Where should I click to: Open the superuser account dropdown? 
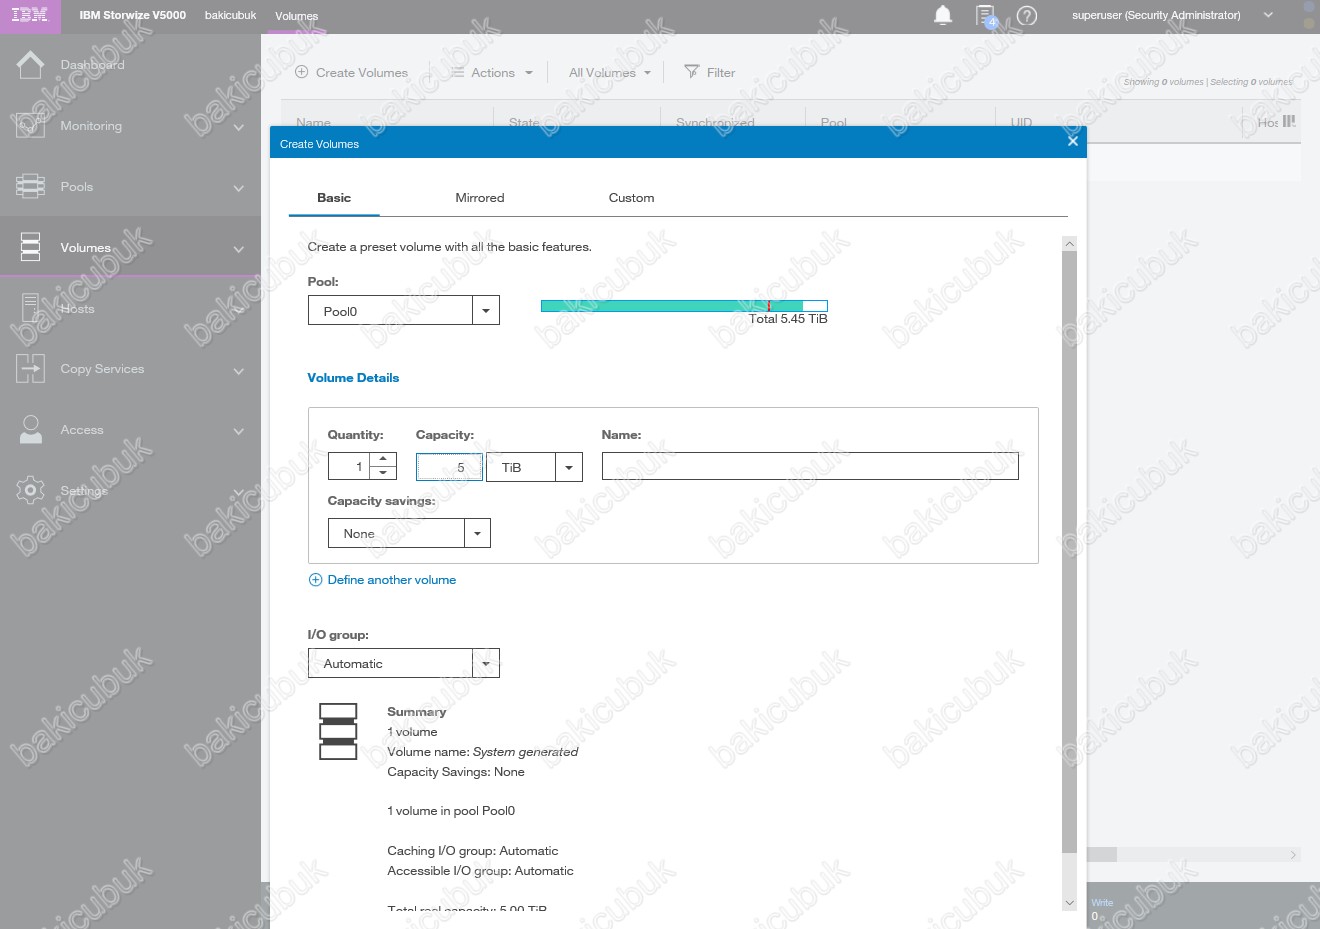[1268, 15]
